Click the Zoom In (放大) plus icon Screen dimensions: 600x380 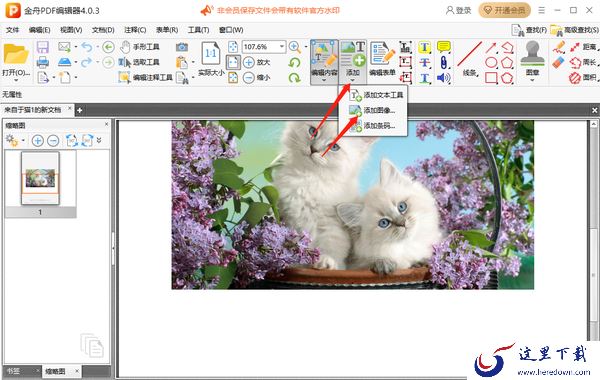click(x=249, y=62)
